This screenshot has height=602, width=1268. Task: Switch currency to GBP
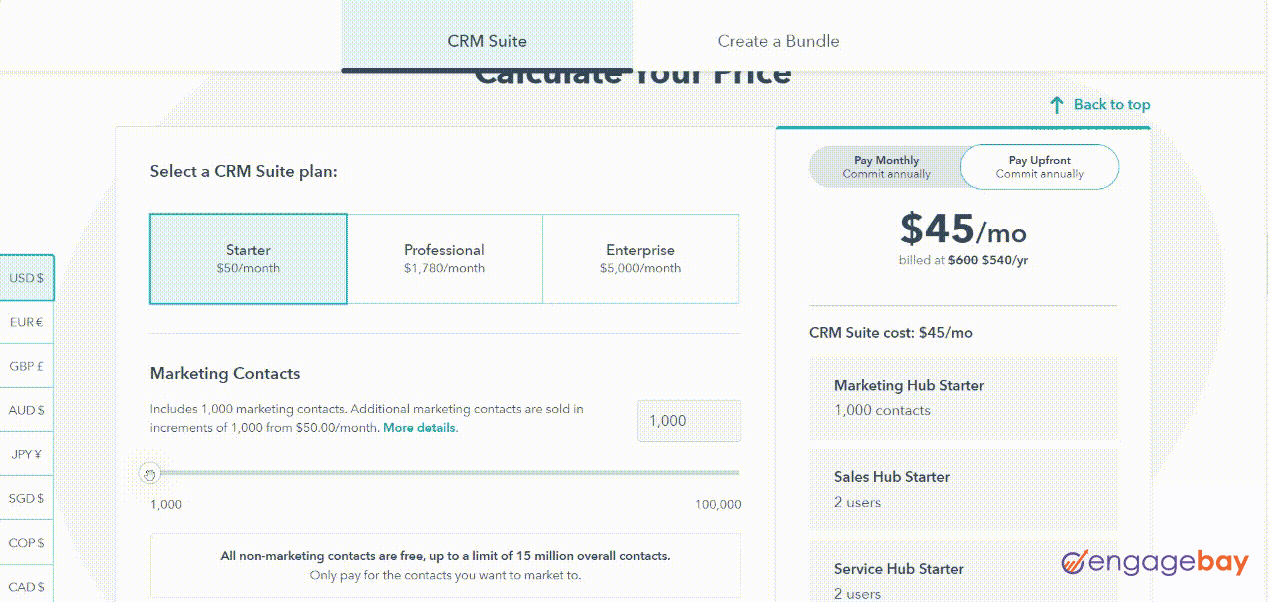[27, 366]
